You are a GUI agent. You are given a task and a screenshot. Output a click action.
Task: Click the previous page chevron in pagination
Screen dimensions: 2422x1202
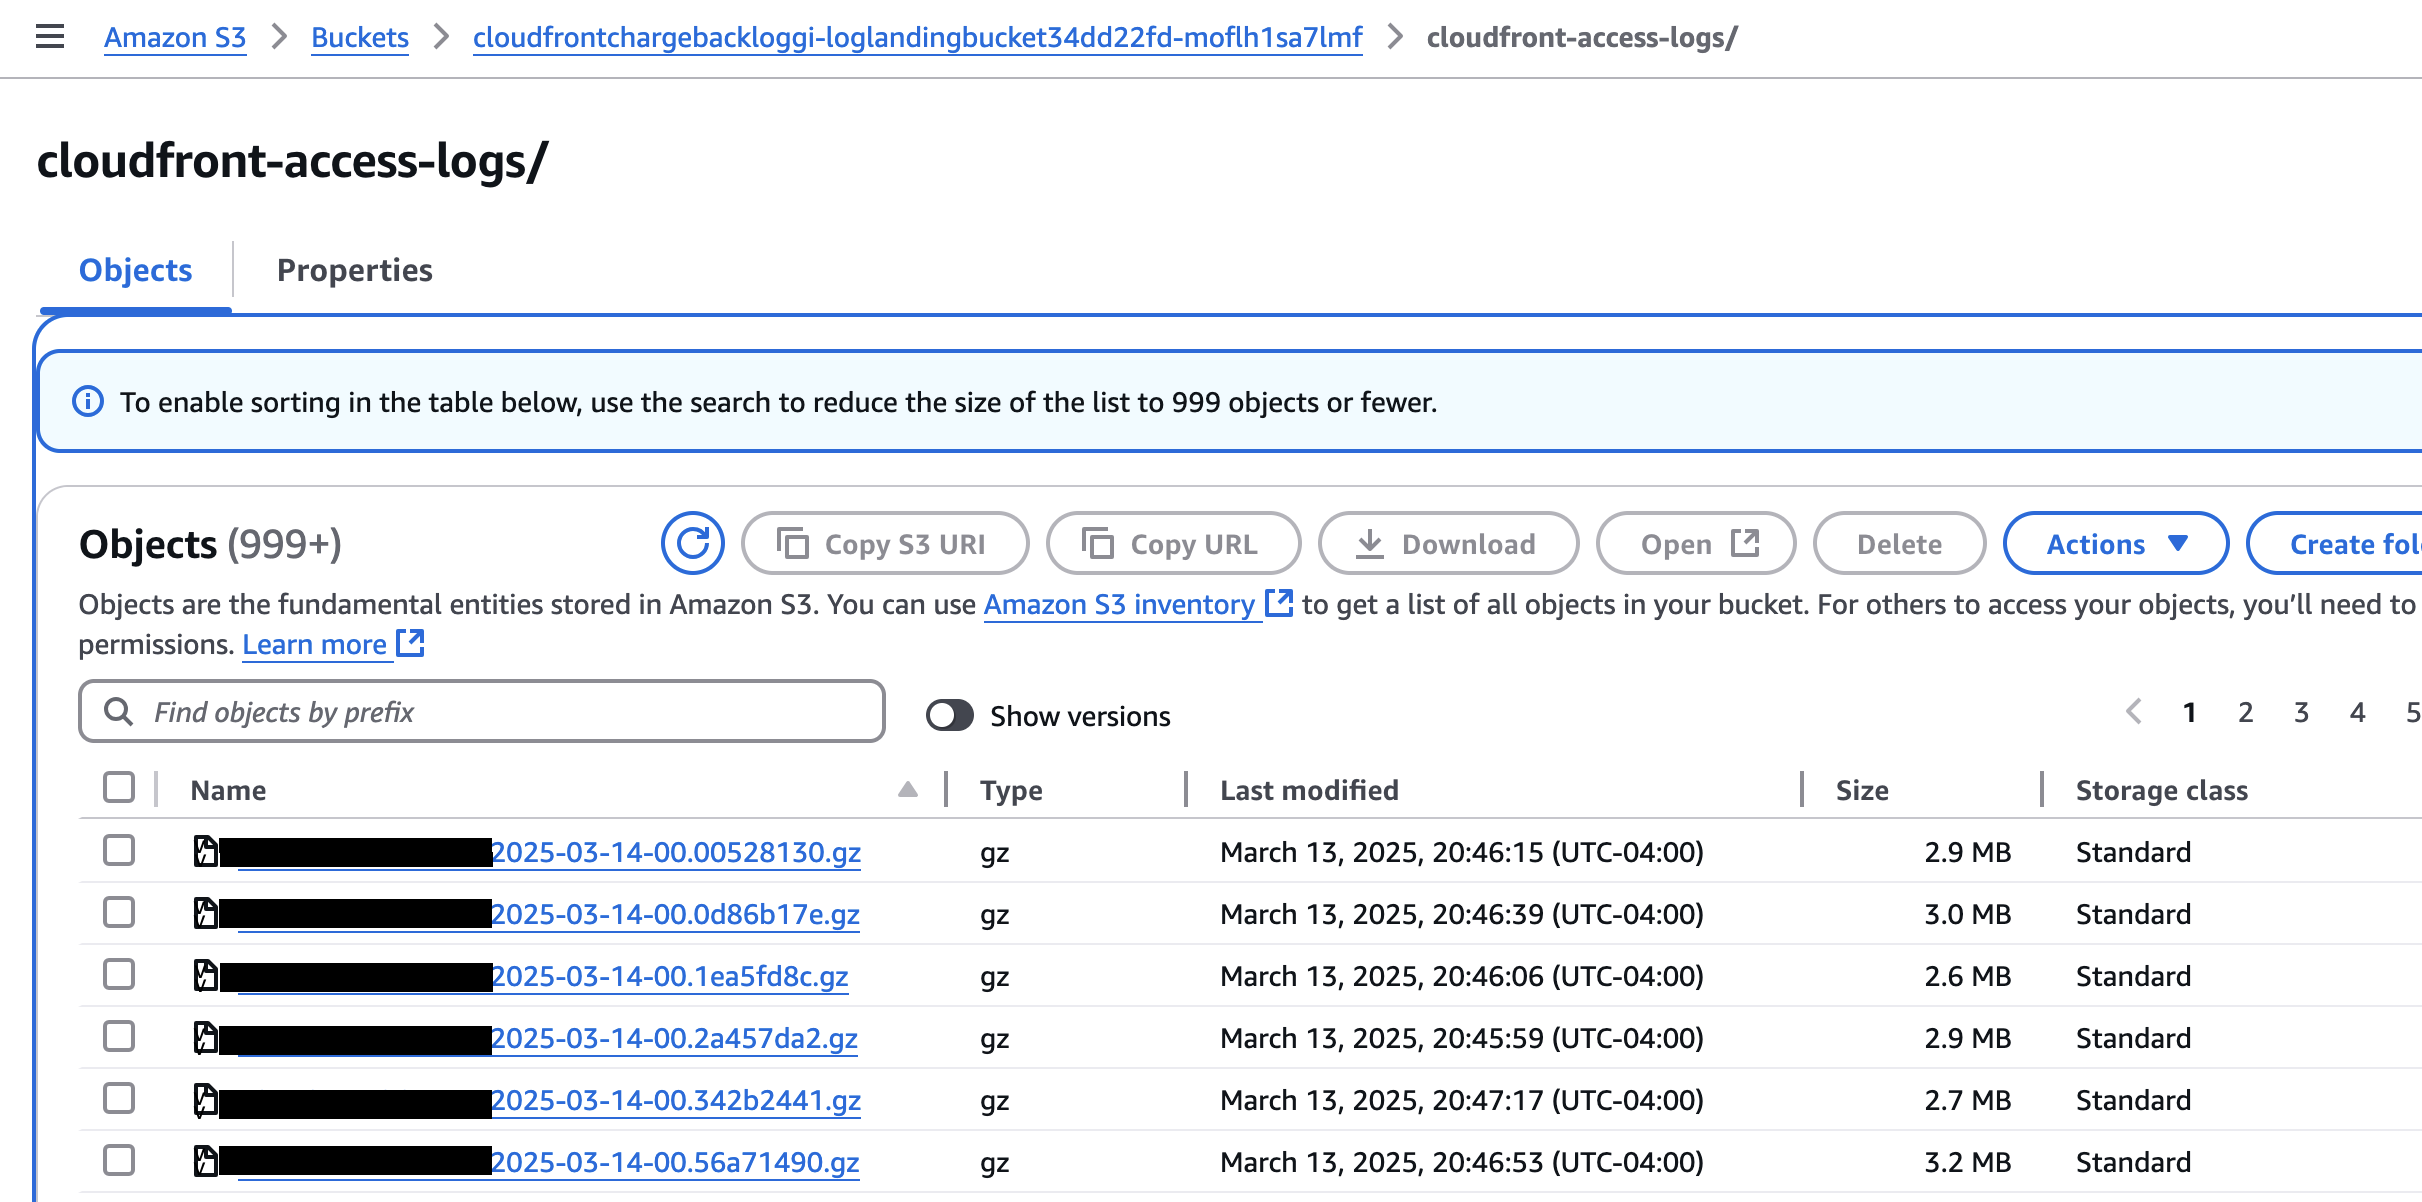(x=2135, y=711)
